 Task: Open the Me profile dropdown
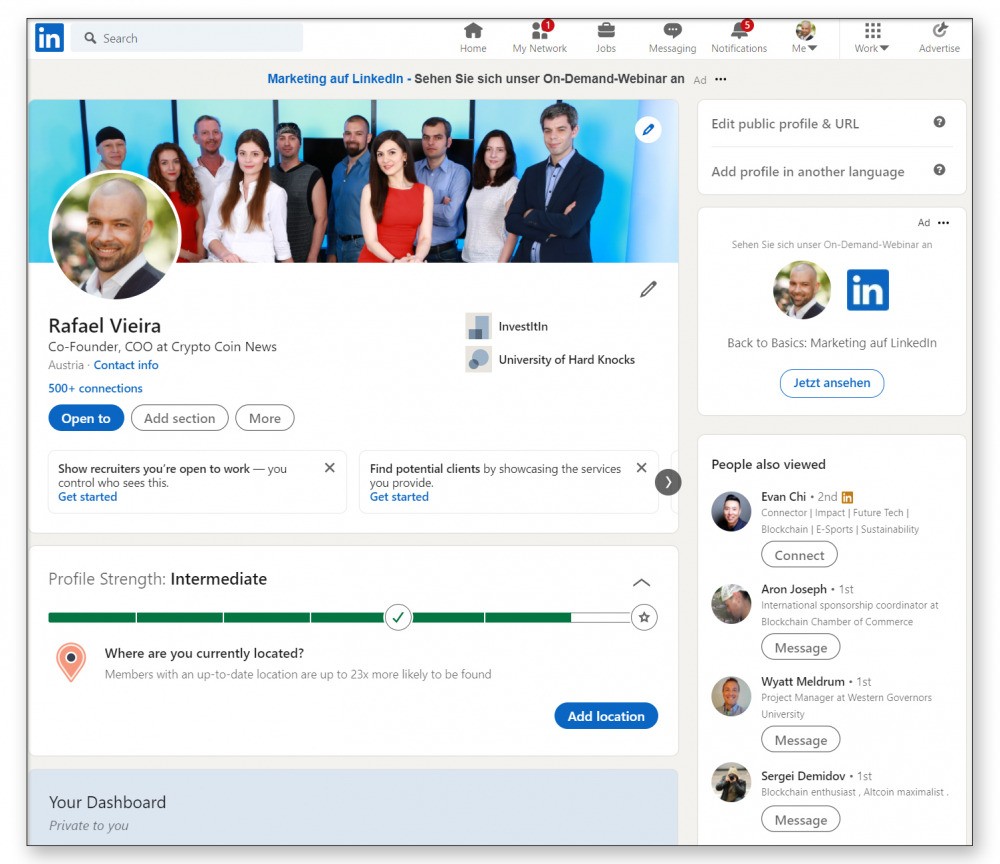[x=805, y=37]
